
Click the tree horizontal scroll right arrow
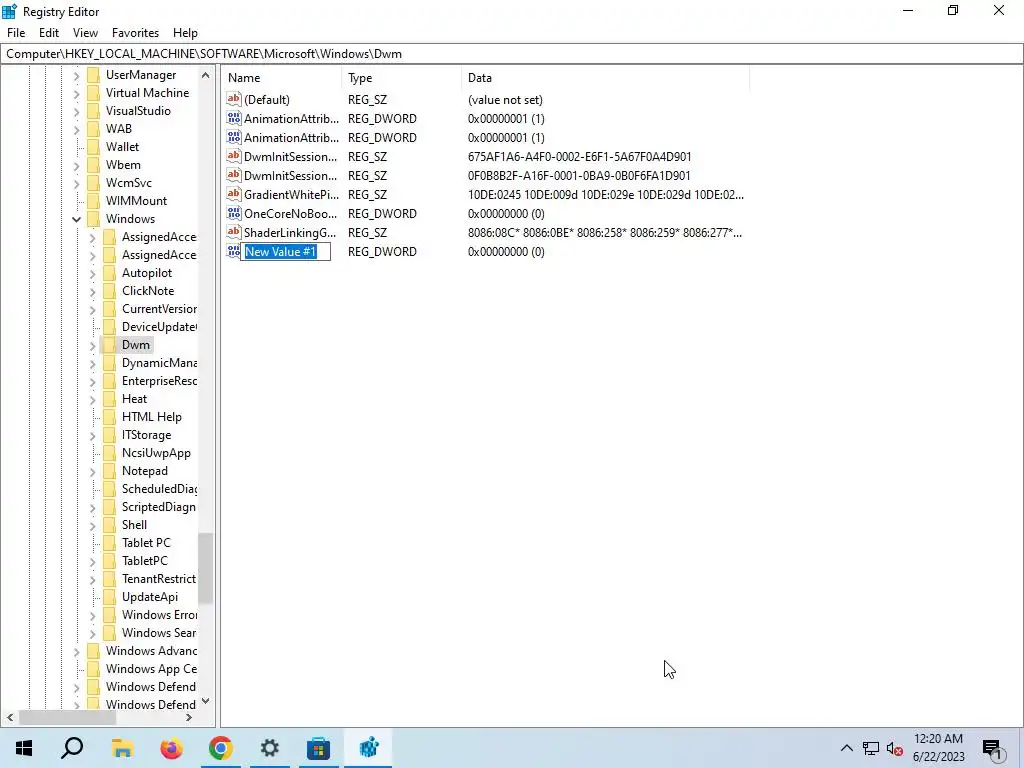[x=189, y=718]
